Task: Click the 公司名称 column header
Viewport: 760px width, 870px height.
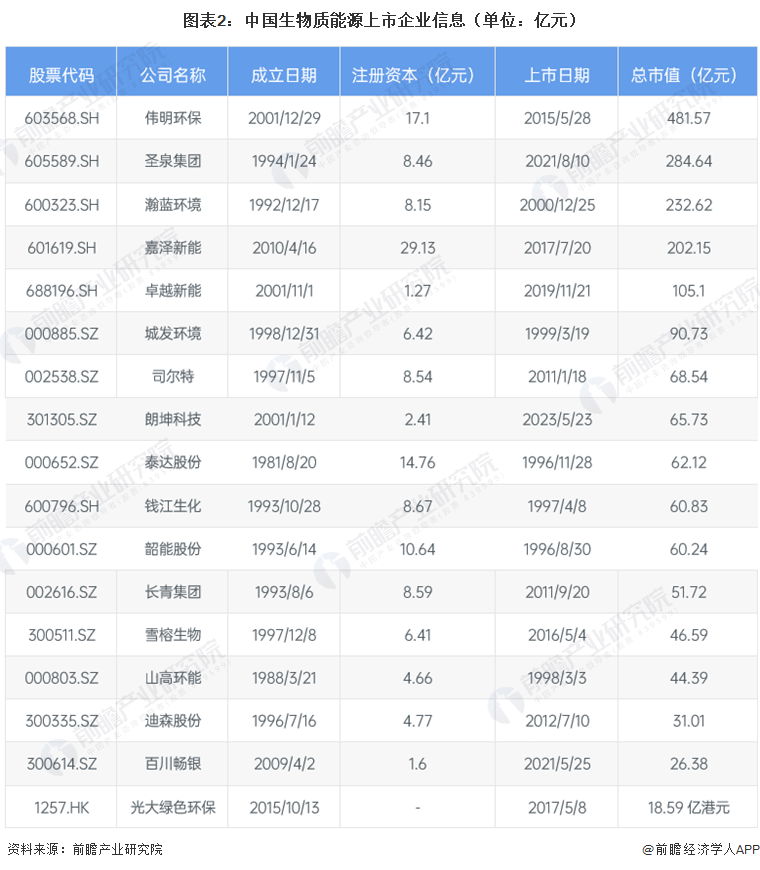Action: 173,75
